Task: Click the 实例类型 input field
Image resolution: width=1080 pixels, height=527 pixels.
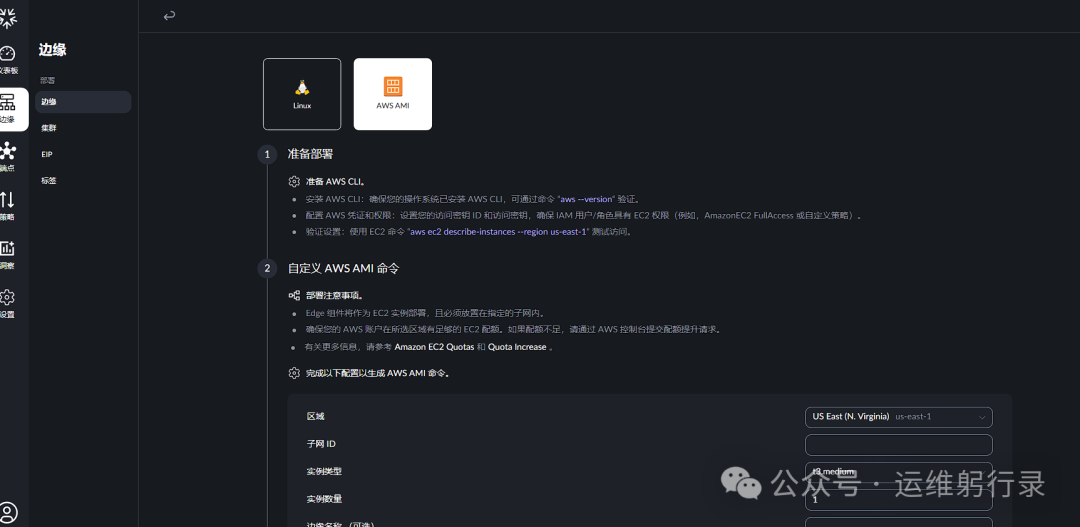Action: [898, 472]
